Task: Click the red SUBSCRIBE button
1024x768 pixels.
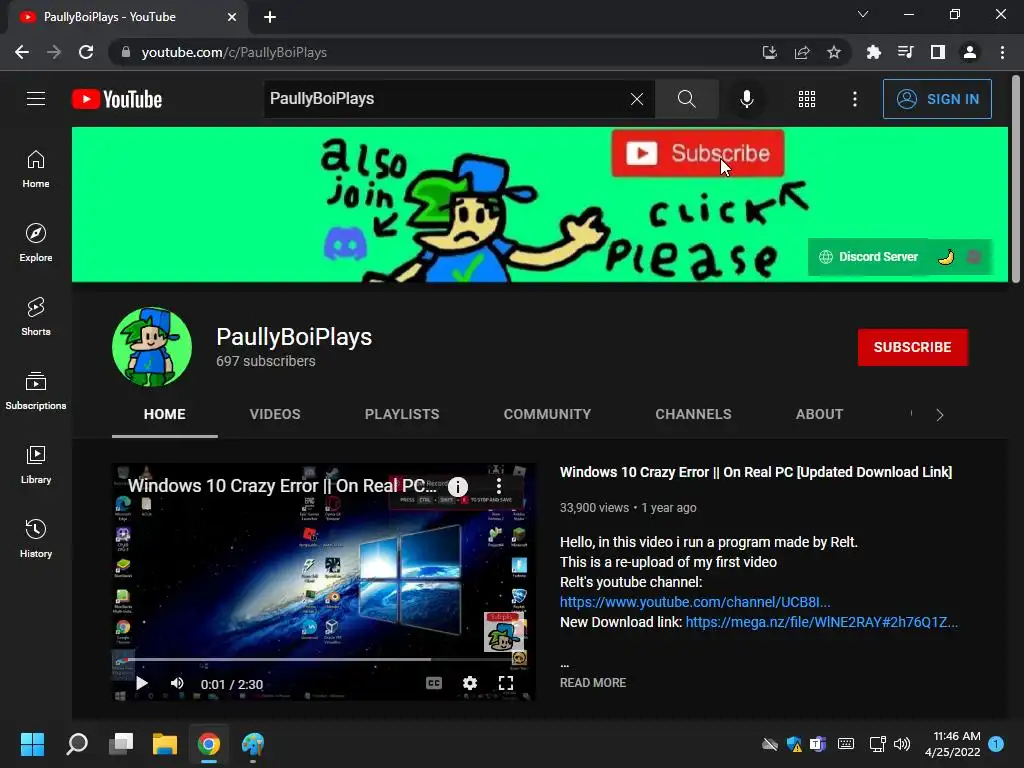Action: click(912, 347)
